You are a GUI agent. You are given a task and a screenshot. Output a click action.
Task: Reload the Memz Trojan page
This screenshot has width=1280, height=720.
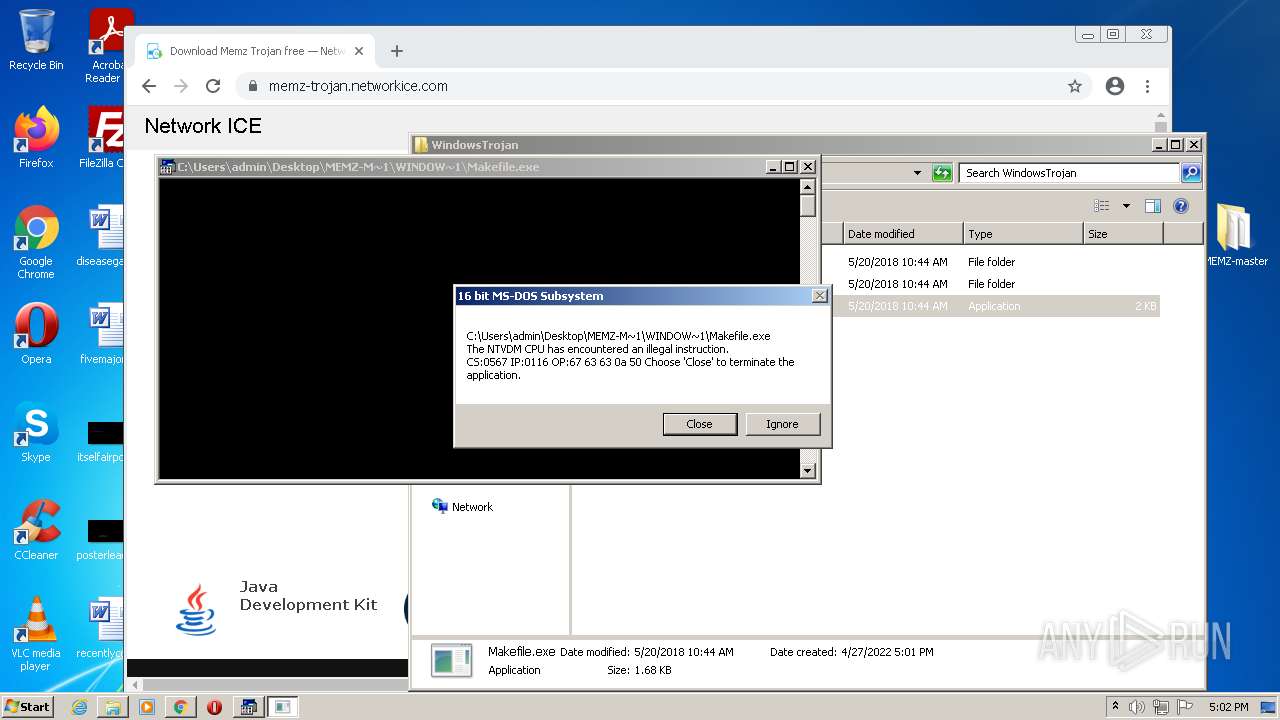pyautogui.click(x=213, y=86)
